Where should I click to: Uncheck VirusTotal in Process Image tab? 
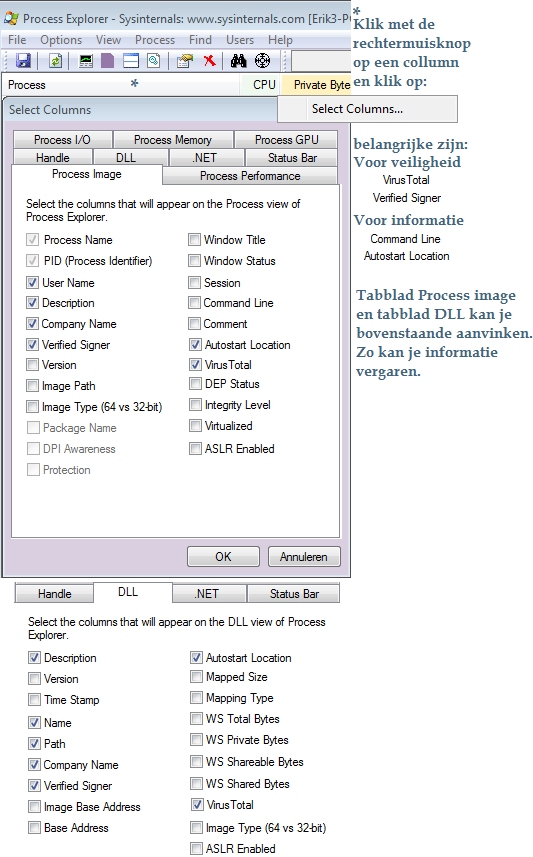coord(195,365)
